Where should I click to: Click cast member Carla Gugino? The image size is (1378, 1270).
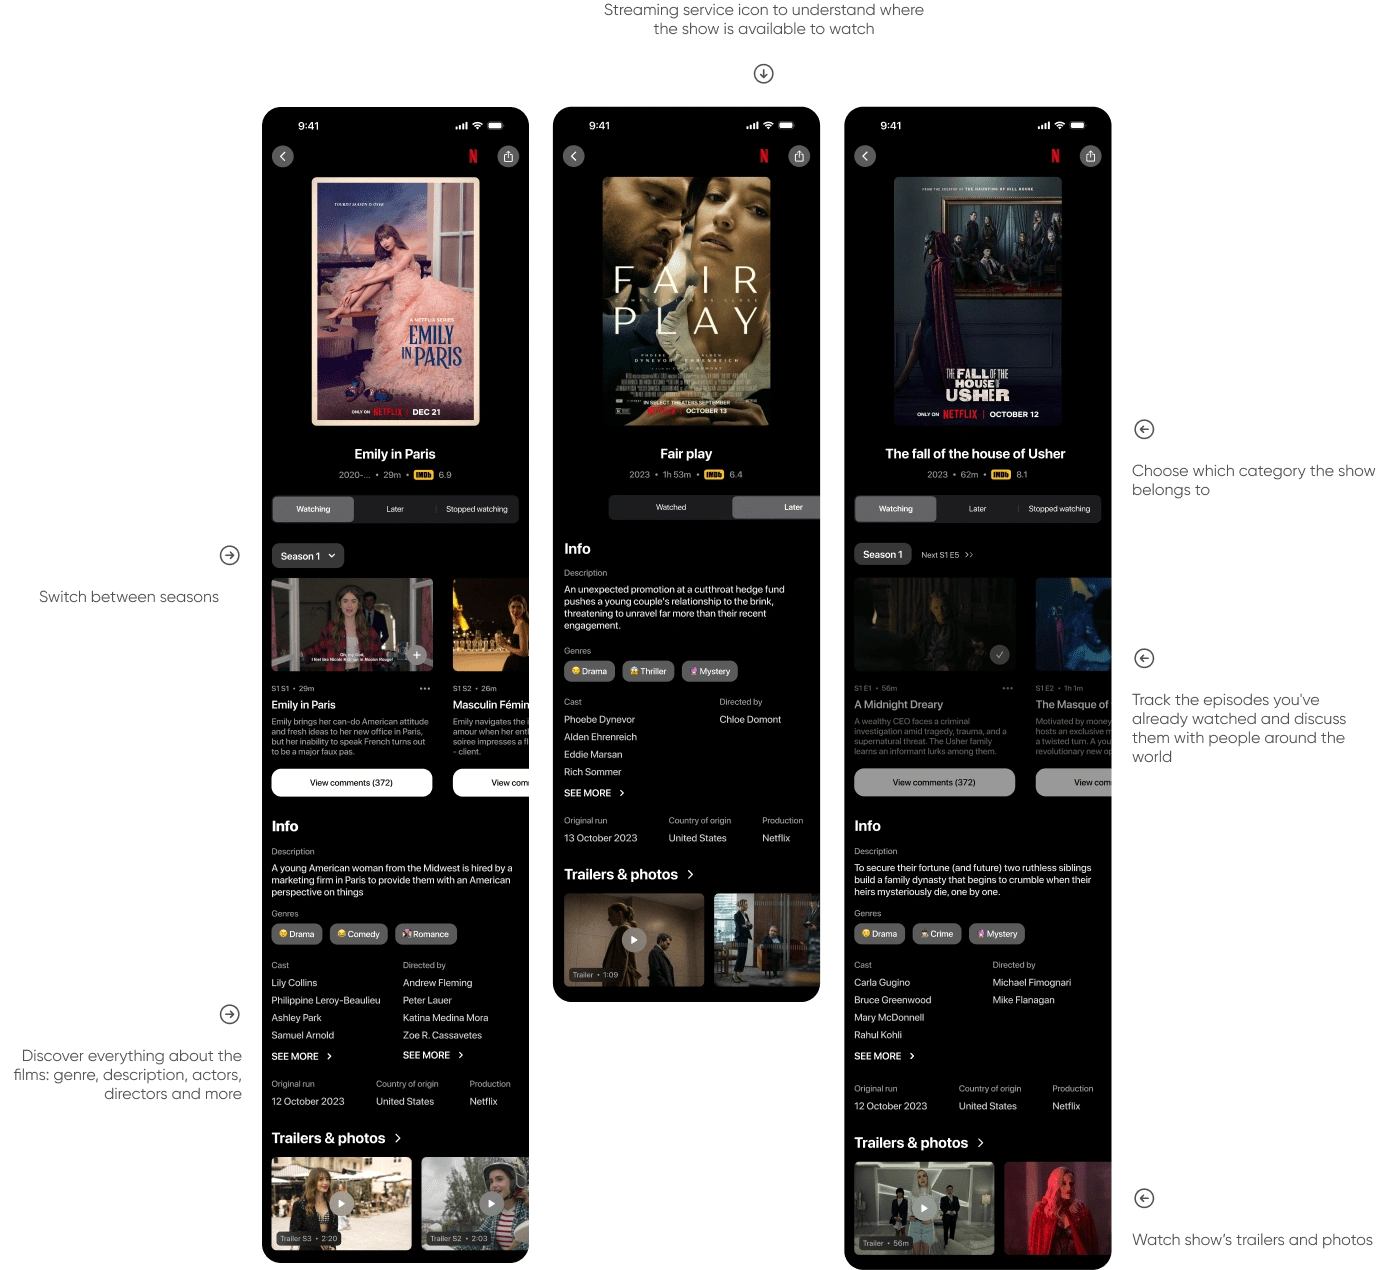(x=882, y=983)
